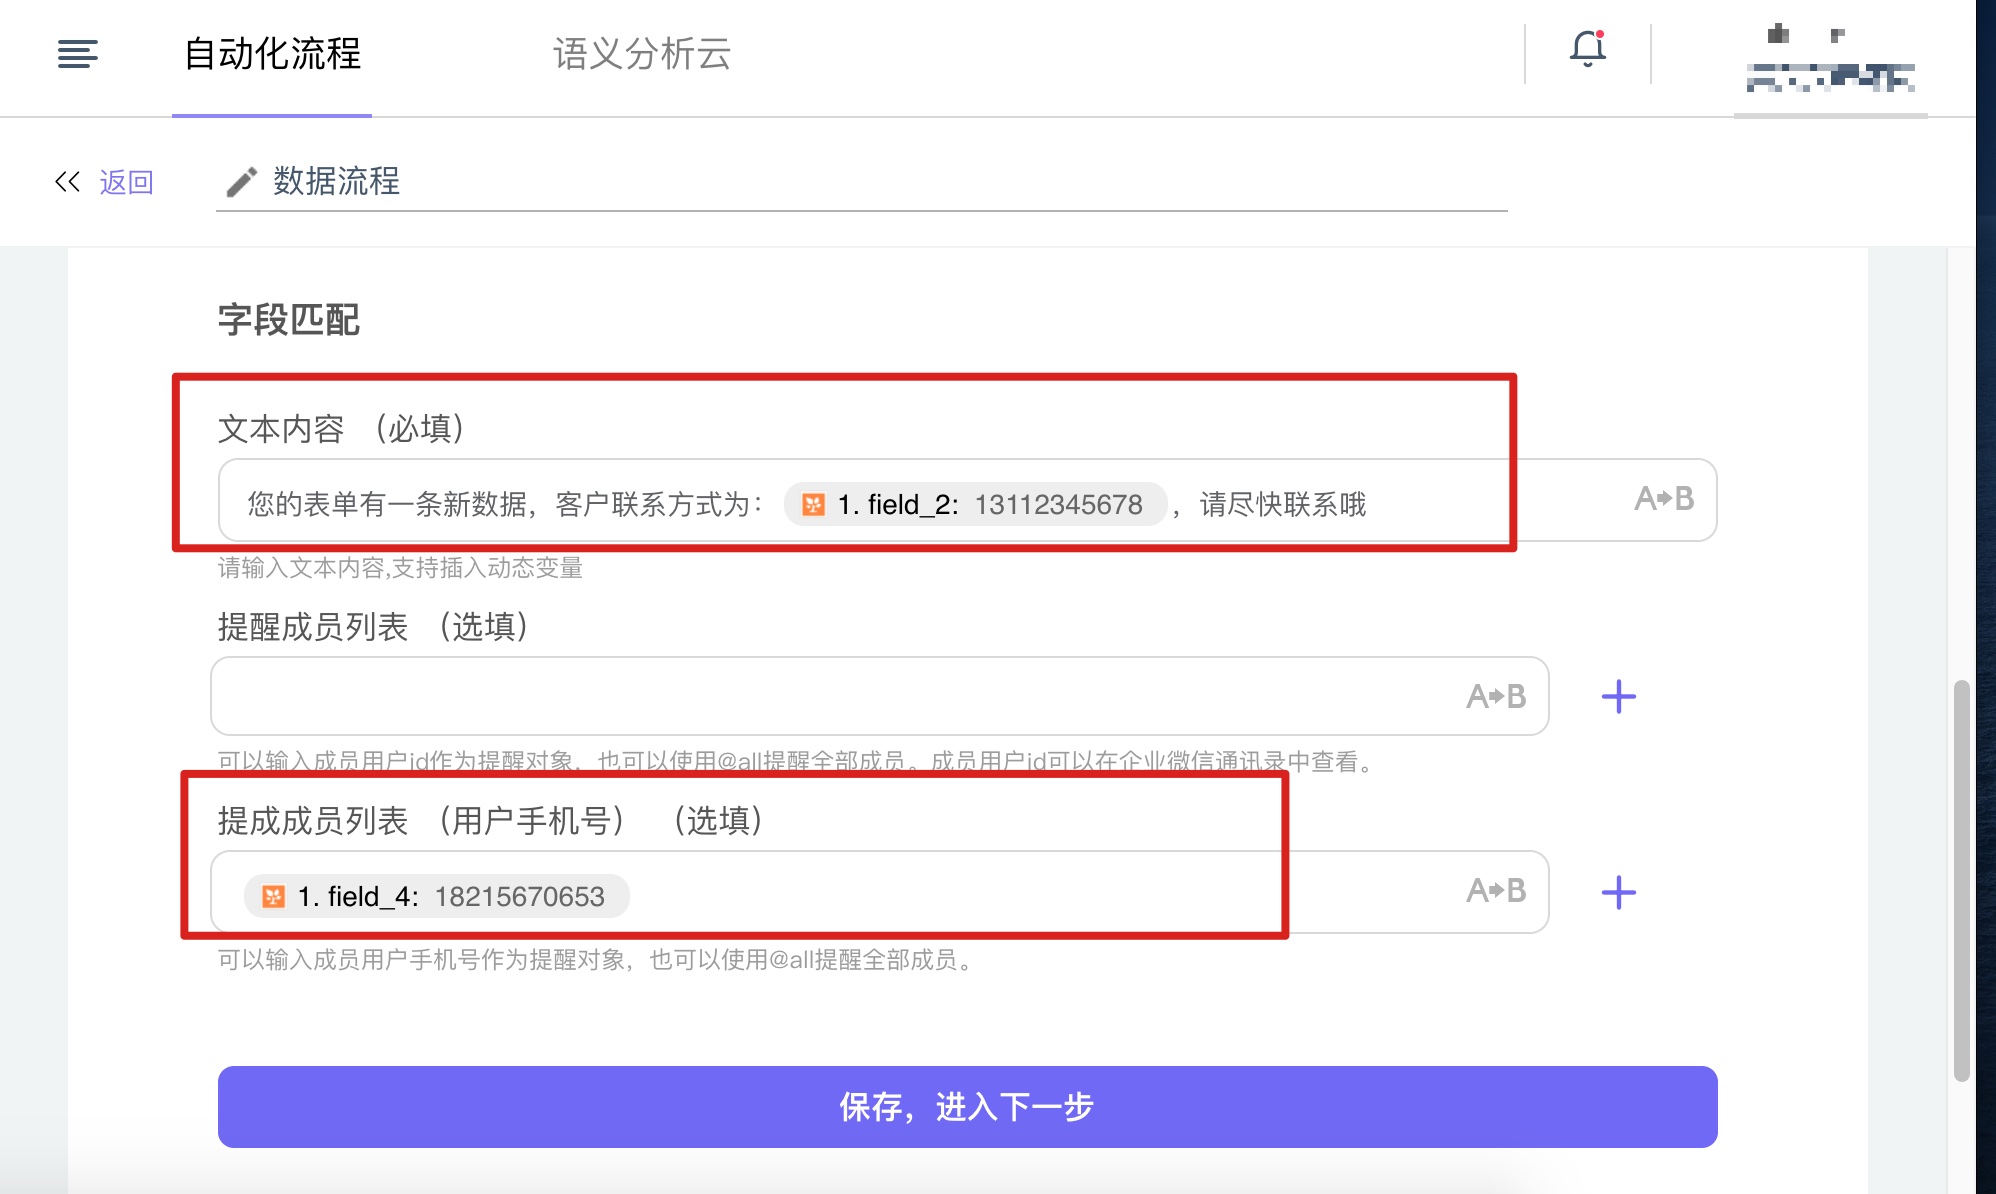The width and height of the screenshot is (1996, 1194).
Task: Select the field_4 variable chip 18215670653
Action: tap(436, 896)
